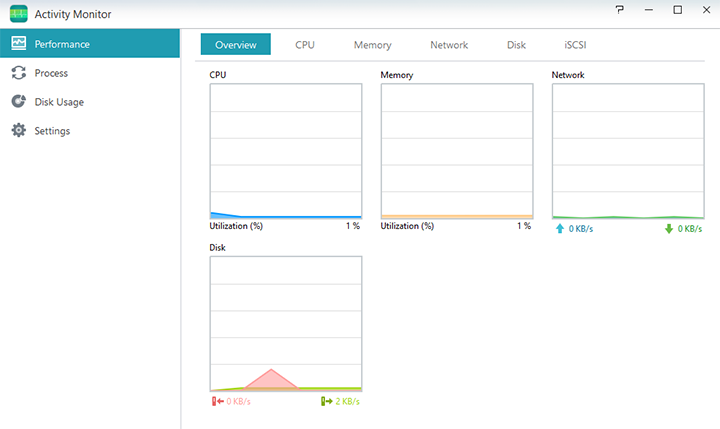Click the Memory utilization graph
This screenshot has height=429, width=720.
(457, 150)
